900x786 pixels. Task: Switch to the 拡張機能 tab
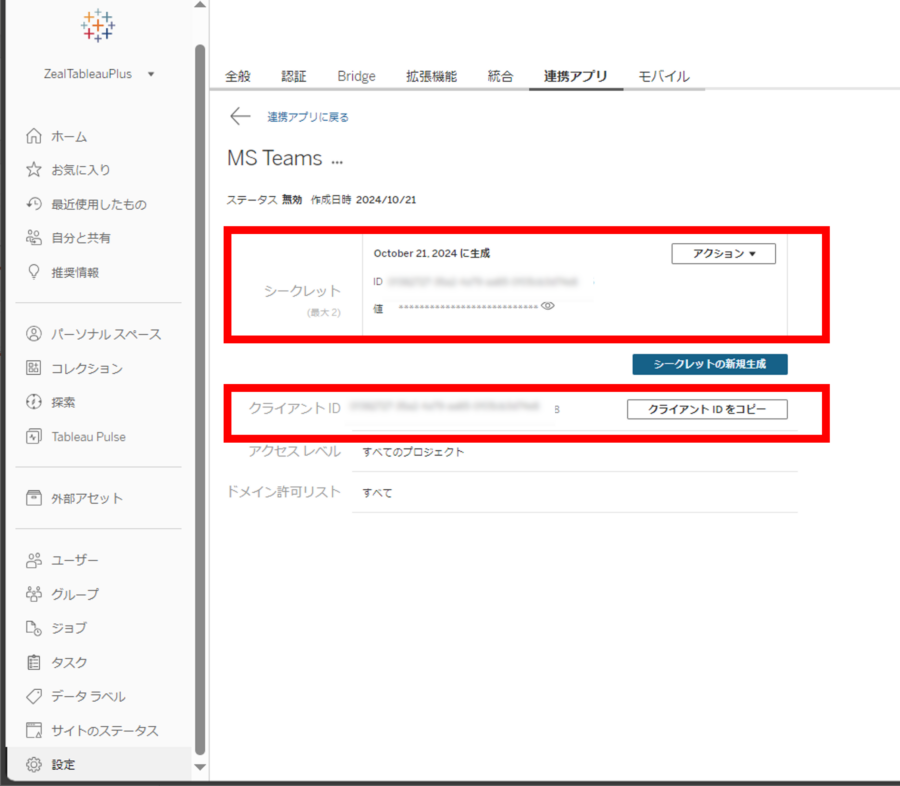[x=431, y=76]
